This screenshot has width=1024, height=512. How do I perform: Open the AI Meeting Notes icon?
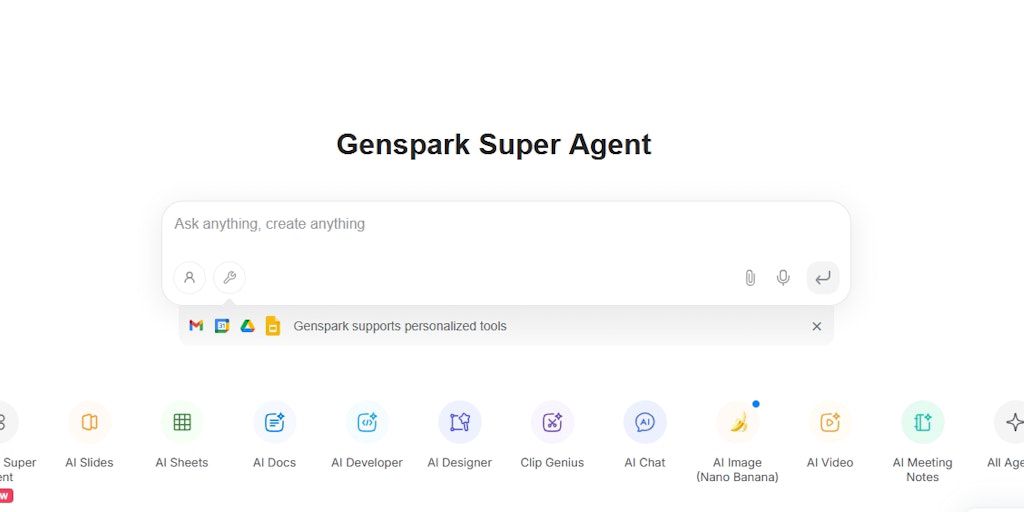click(923, 423)
